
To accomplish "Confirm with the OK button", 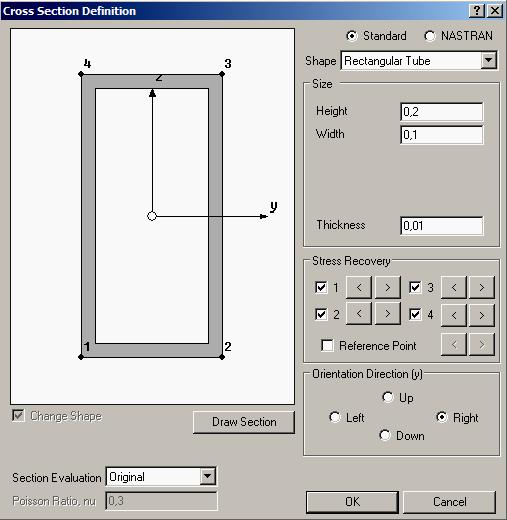I will point(352,502).
